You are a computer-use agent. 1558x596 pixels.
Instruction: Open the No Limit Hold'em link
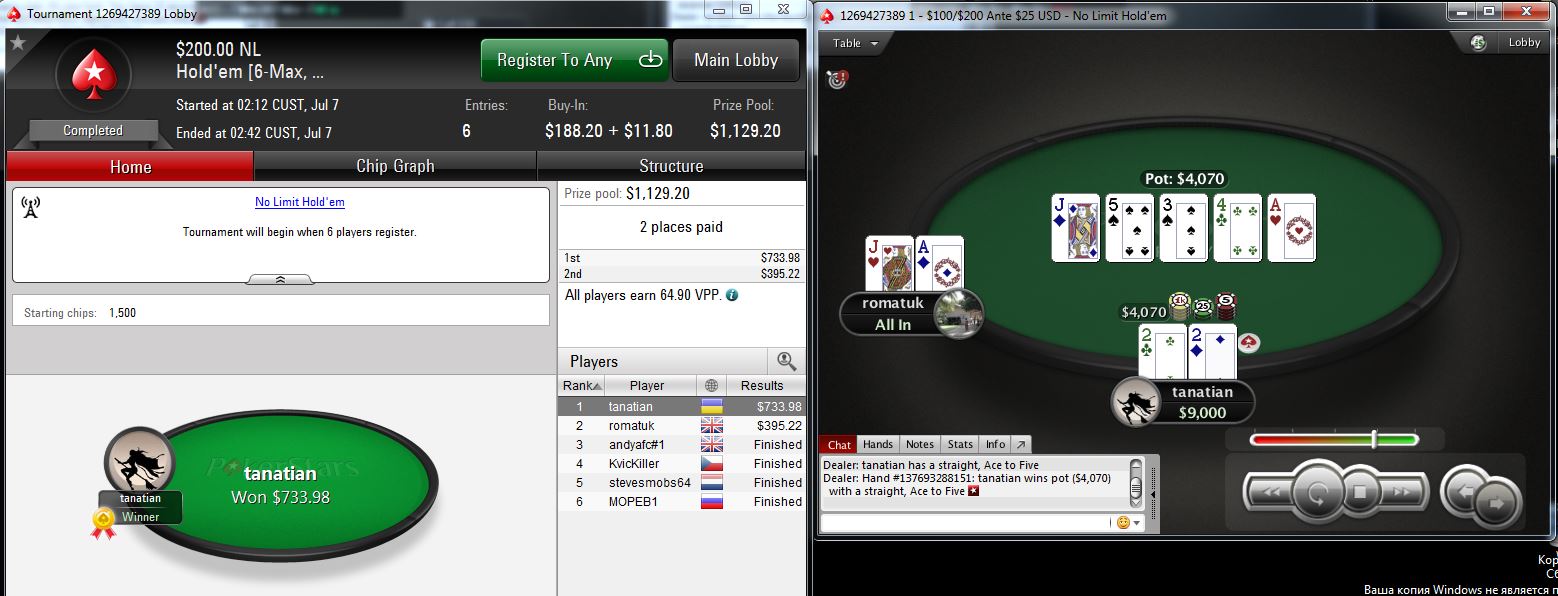(300, 202)
